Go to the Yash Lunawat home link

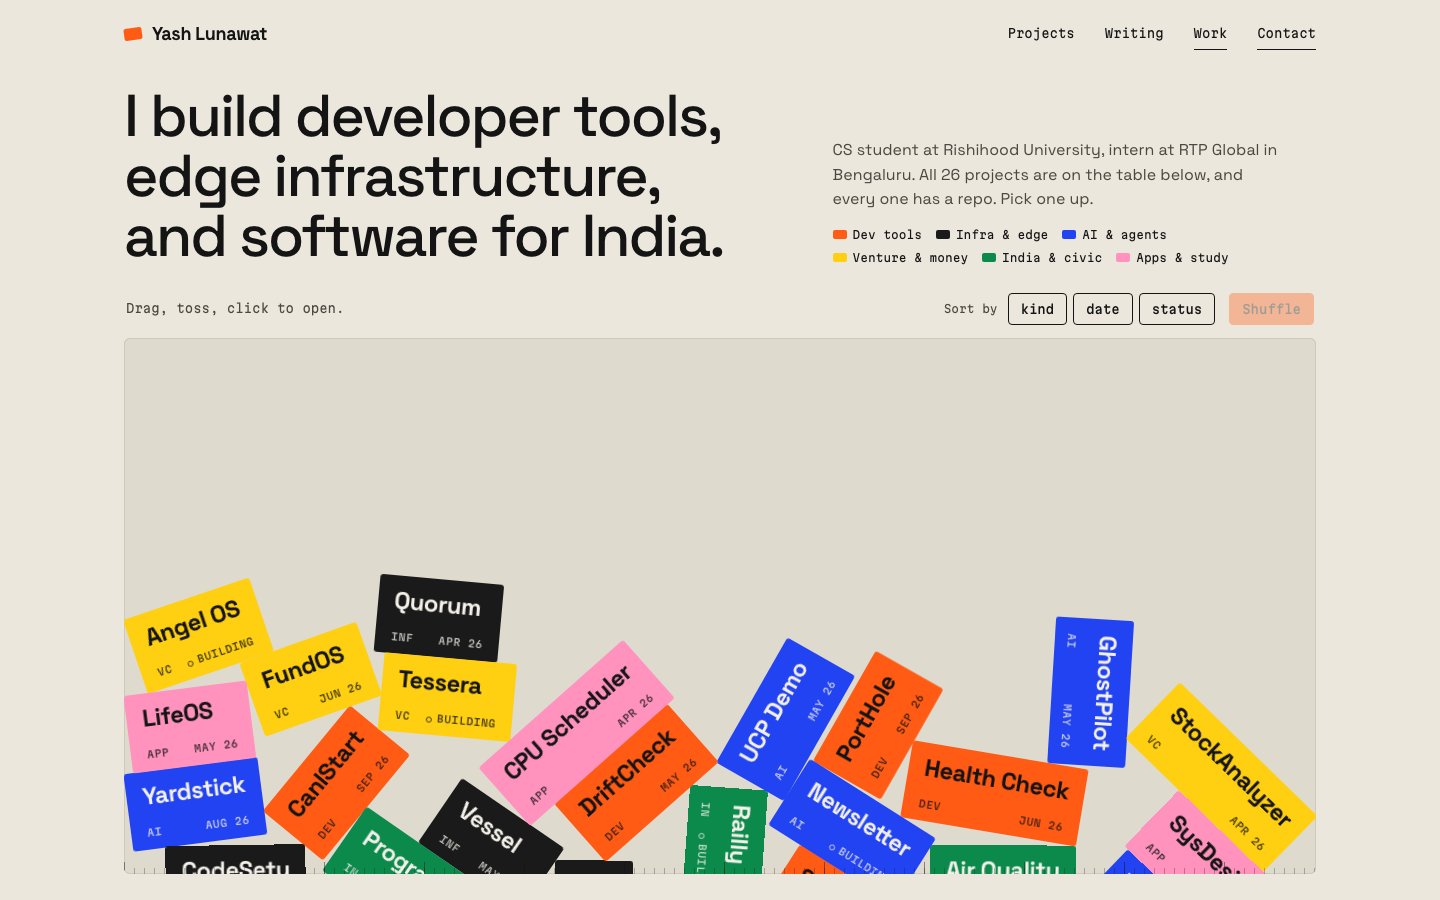tap(196, 34)
